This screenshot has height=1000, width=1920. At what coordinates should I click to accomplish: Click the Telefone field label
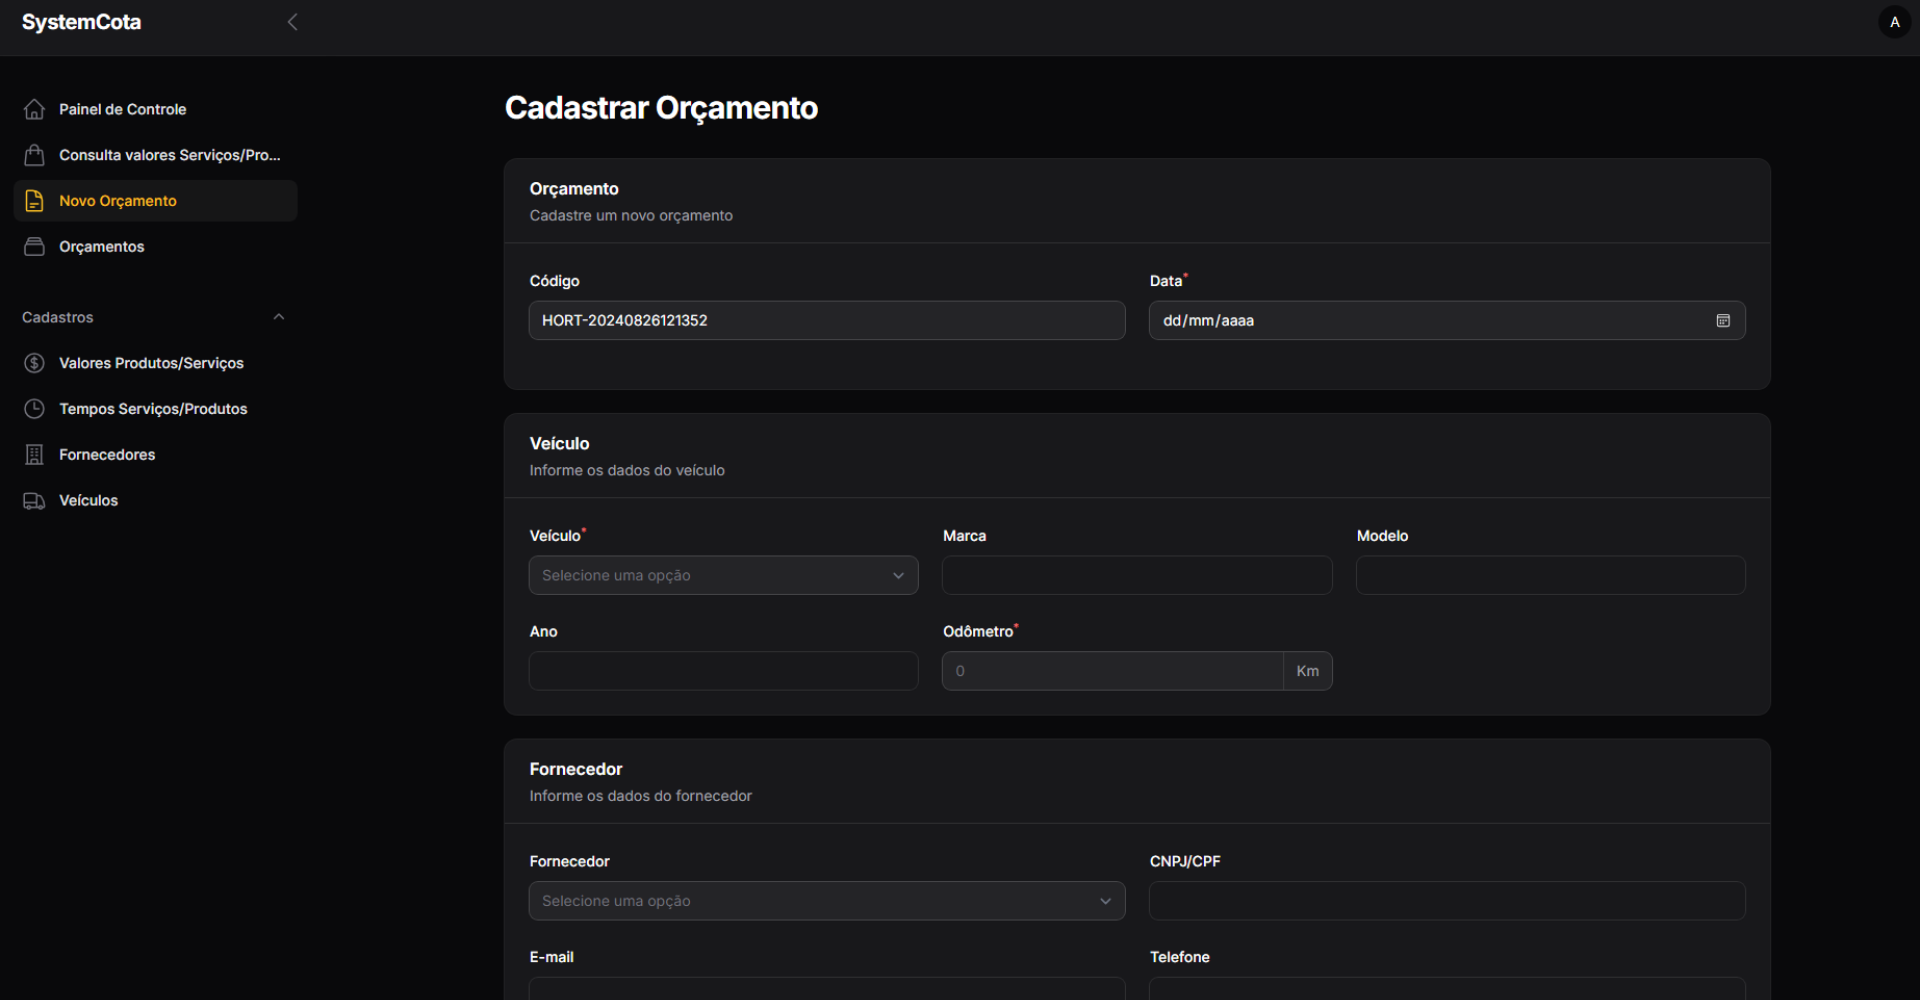(1179, 957)
